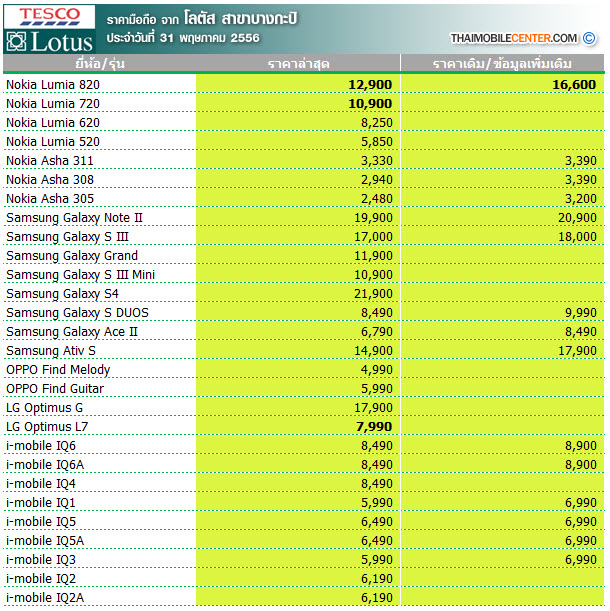
Task: Select the Nokia Lumia 720 row name
Action: [53, 104]
